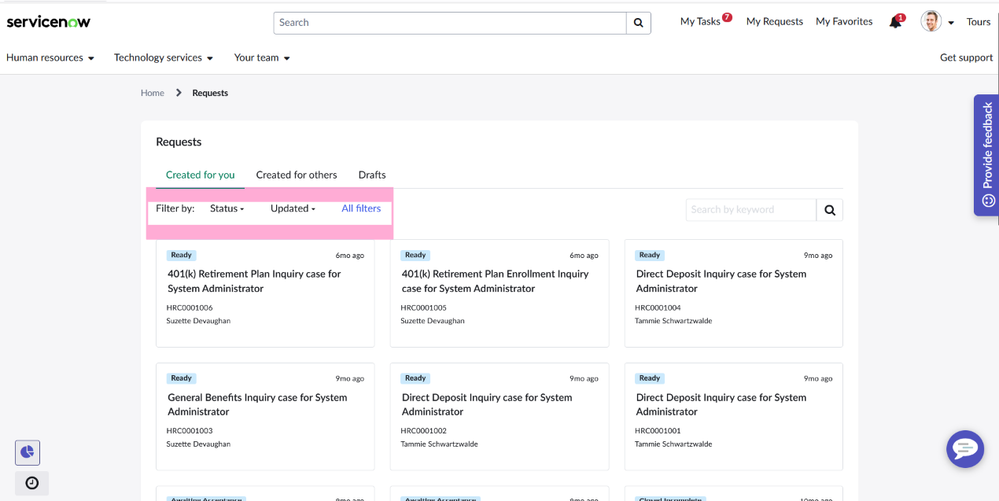Click the clock history icon button
999x501 pixels.
tap(32, 483)
